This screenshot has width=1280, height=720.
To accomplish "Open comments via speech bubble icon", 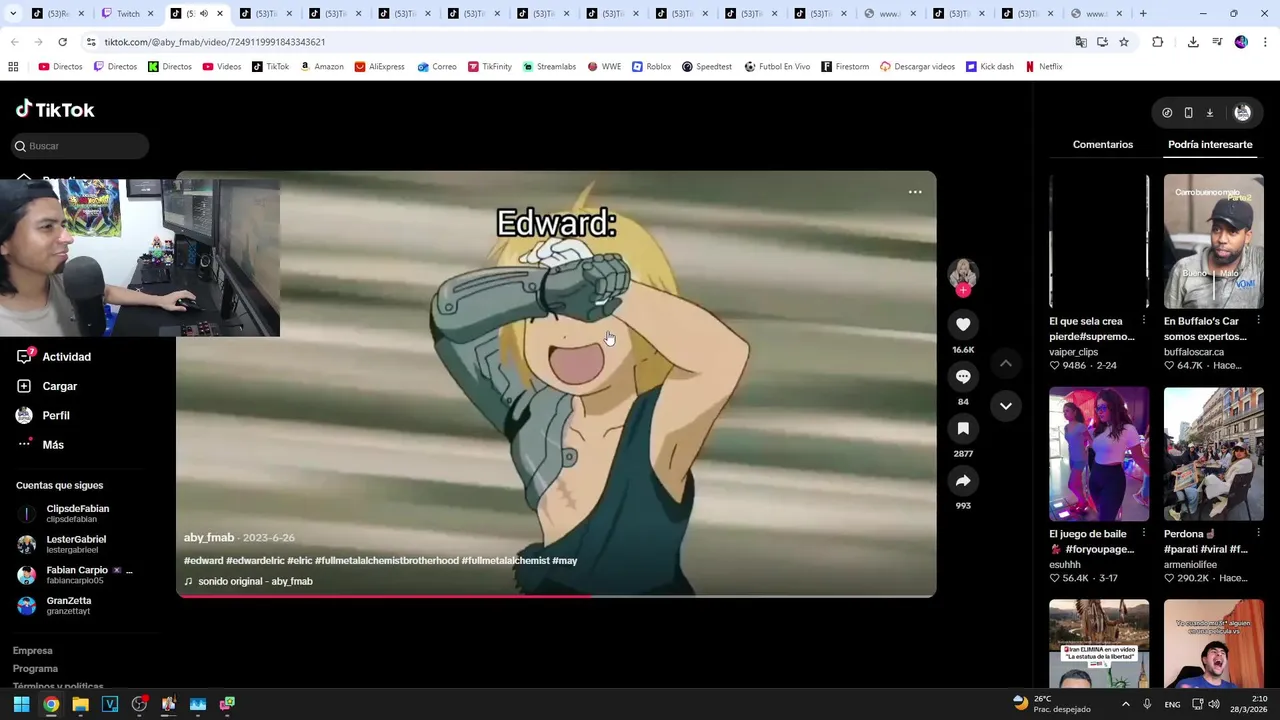I will (963, 377).
